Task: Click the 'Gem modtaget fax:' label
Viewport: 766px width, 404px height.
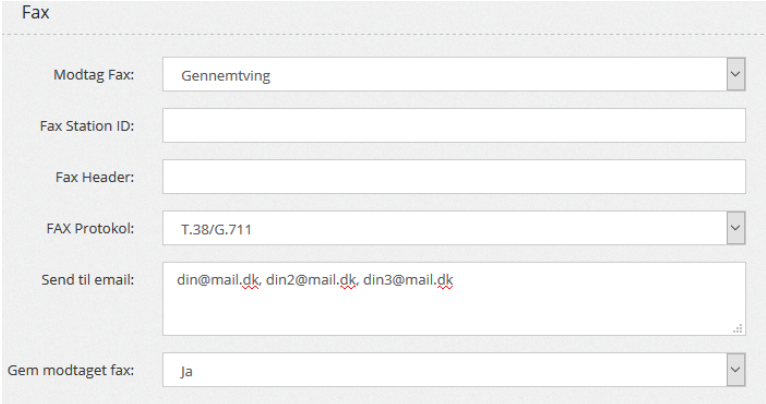Action: coord(71,371)
